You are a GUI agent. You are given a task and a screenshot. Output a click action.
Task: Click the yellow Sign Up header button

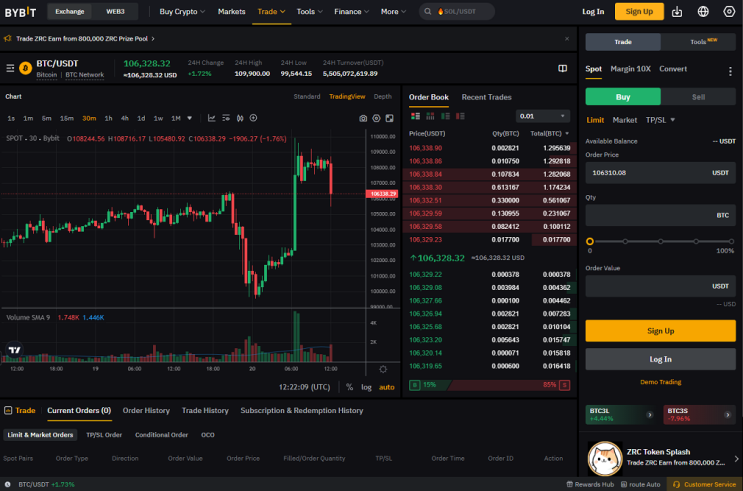639,11
